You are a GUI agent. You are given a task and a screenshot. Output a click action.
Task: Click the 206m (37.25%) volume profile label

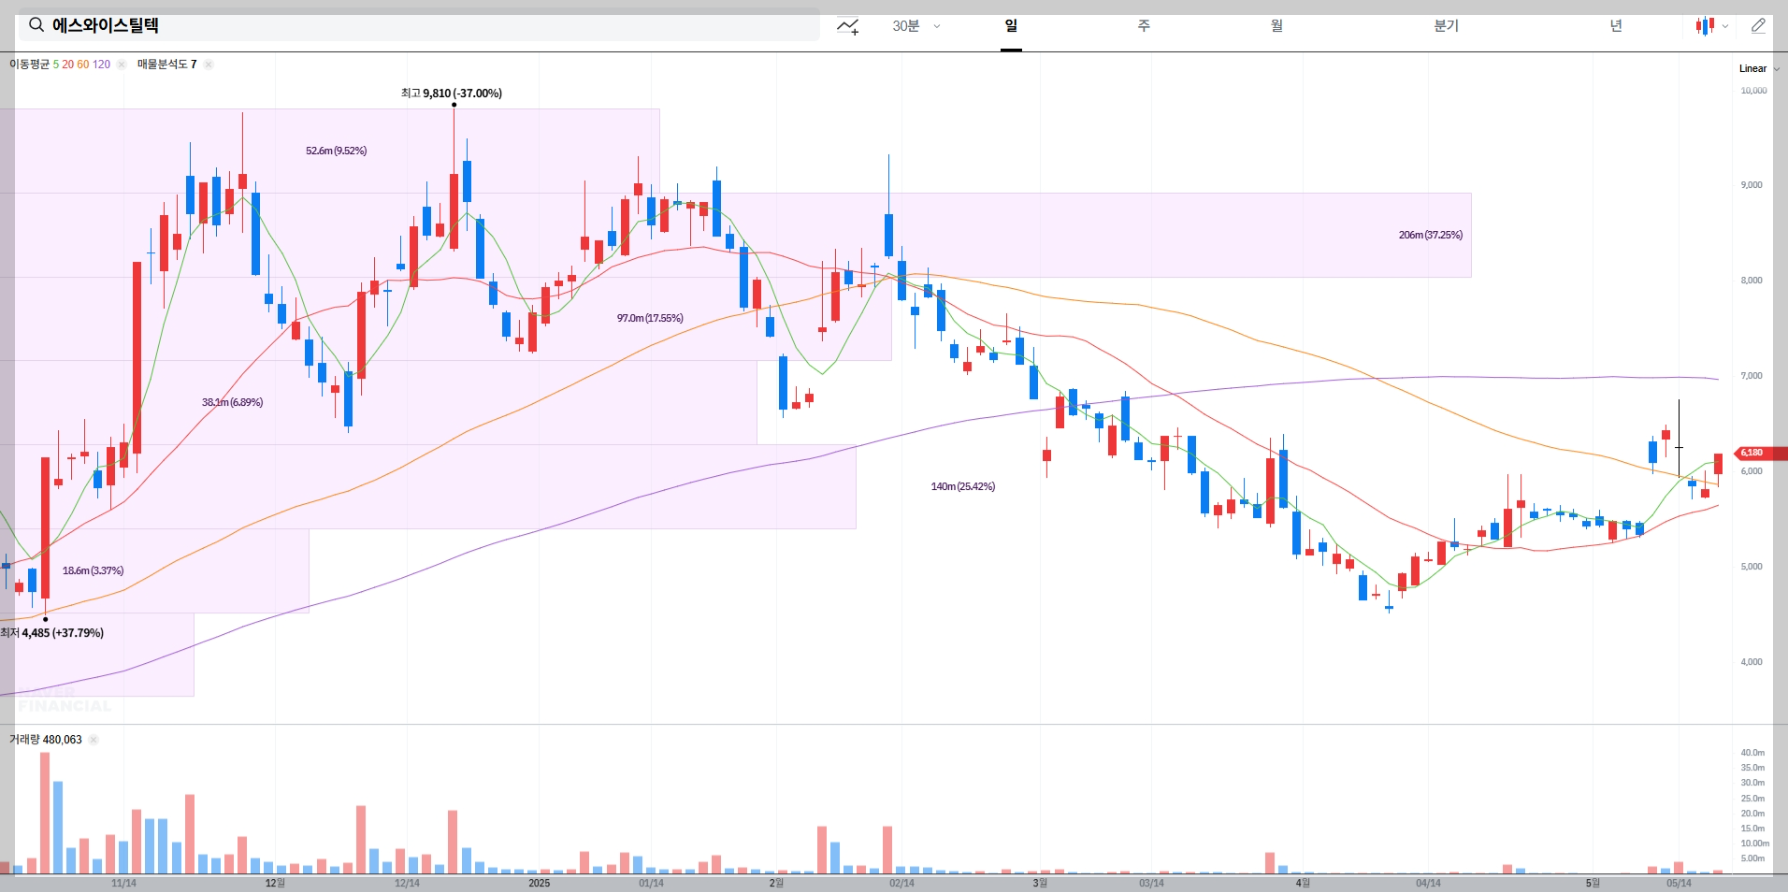click(x=1430, y=235)
